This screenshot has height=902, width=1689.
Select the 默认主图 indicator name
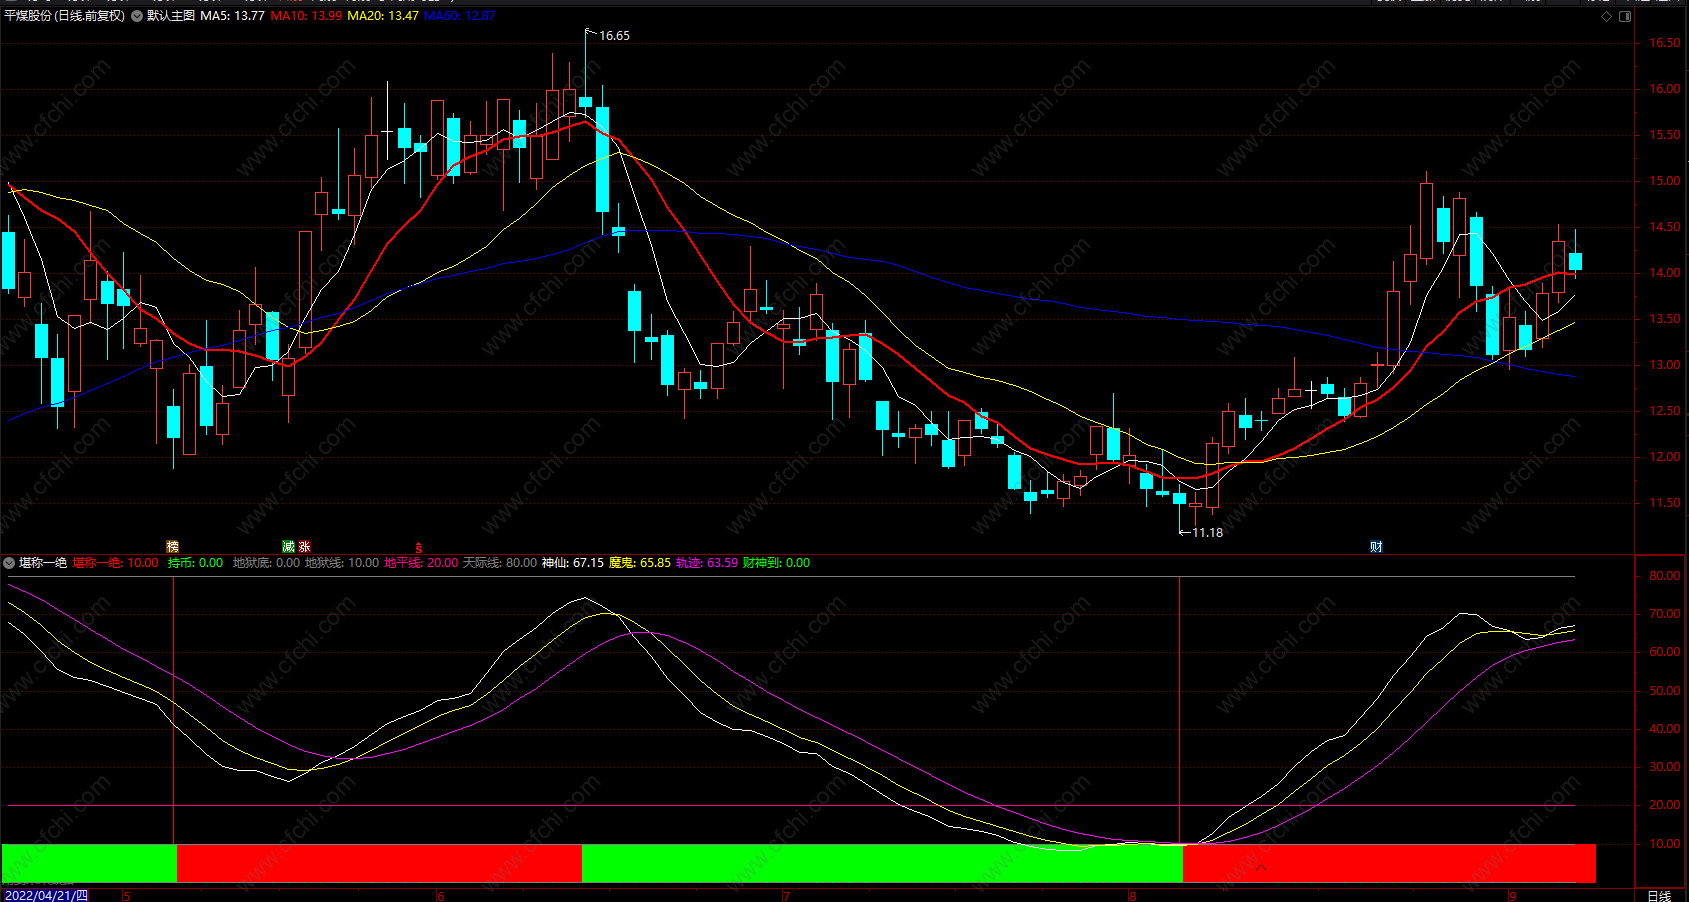(171, 16)
